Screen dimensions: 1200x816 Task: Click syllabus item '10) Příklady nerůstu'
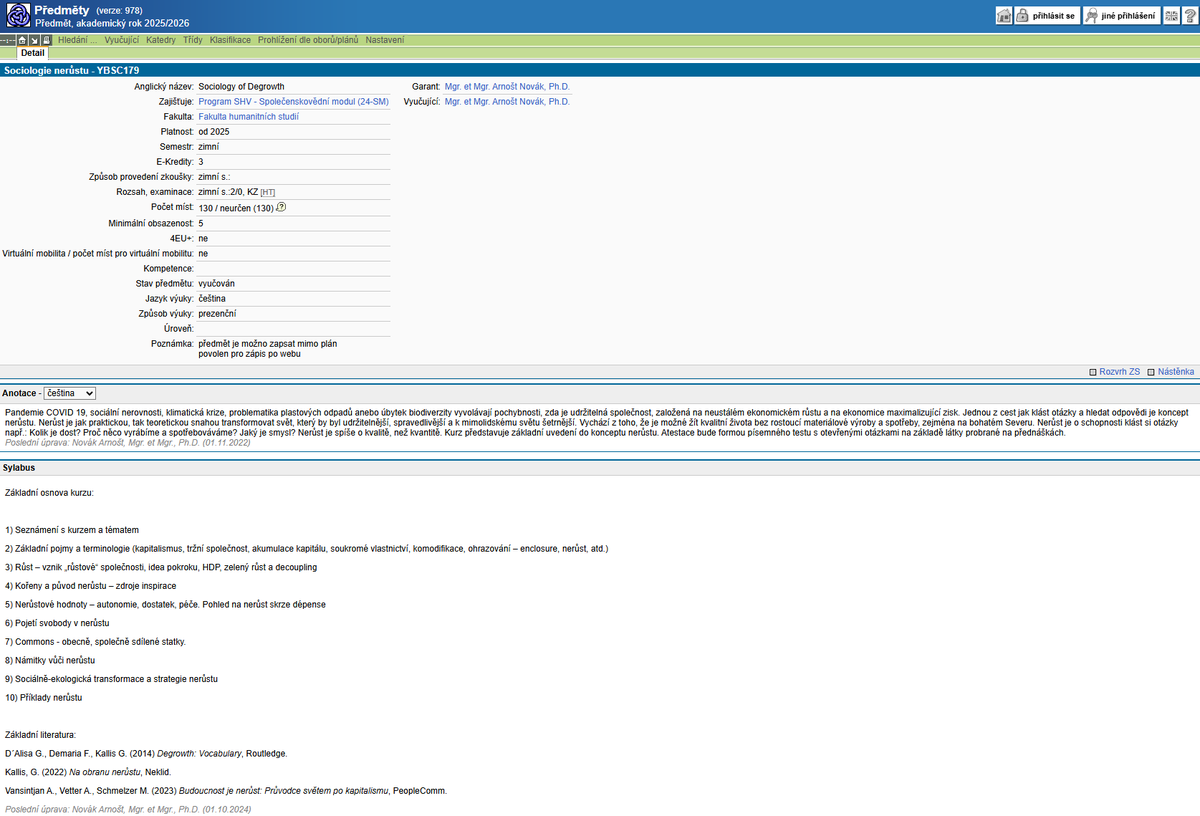click(x=44, y=697)
